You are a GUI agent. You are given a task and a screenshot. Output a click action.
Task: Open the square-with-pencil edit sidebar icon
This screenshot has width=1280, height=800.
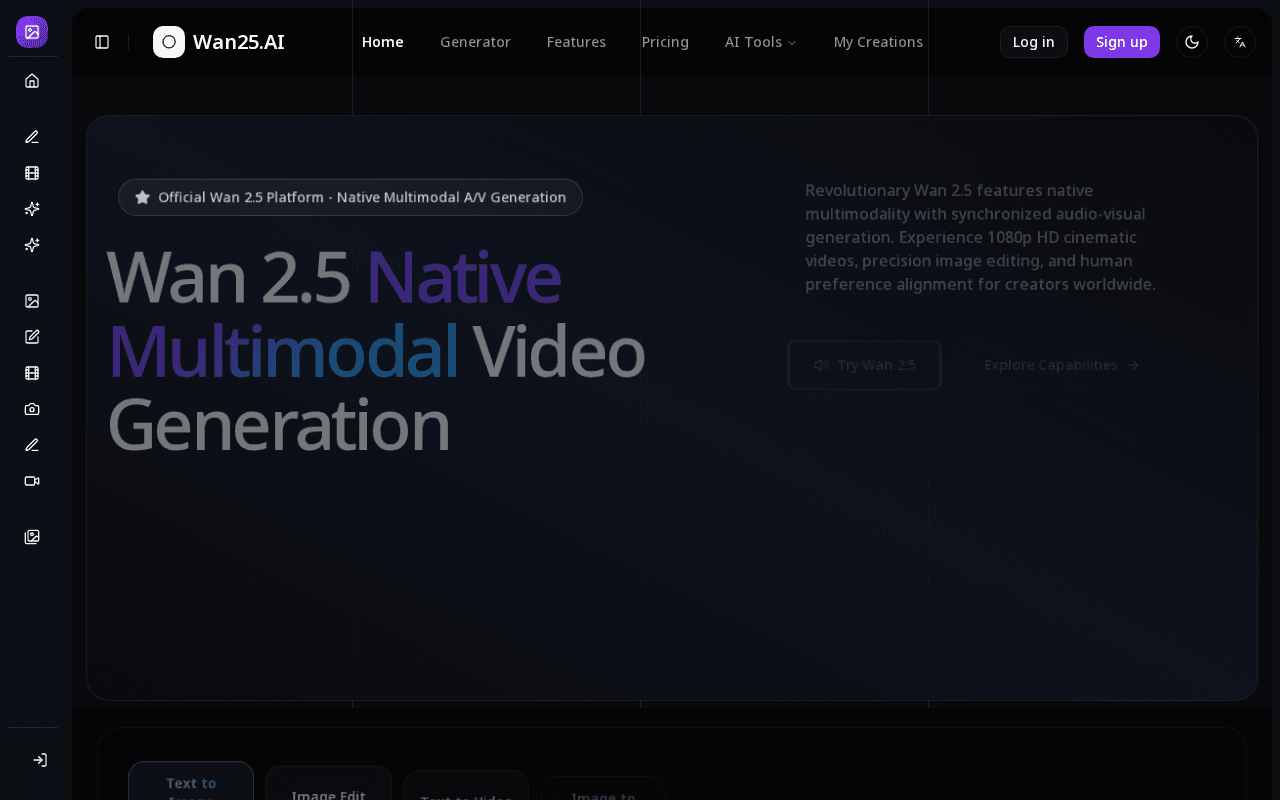coord(32,337)
